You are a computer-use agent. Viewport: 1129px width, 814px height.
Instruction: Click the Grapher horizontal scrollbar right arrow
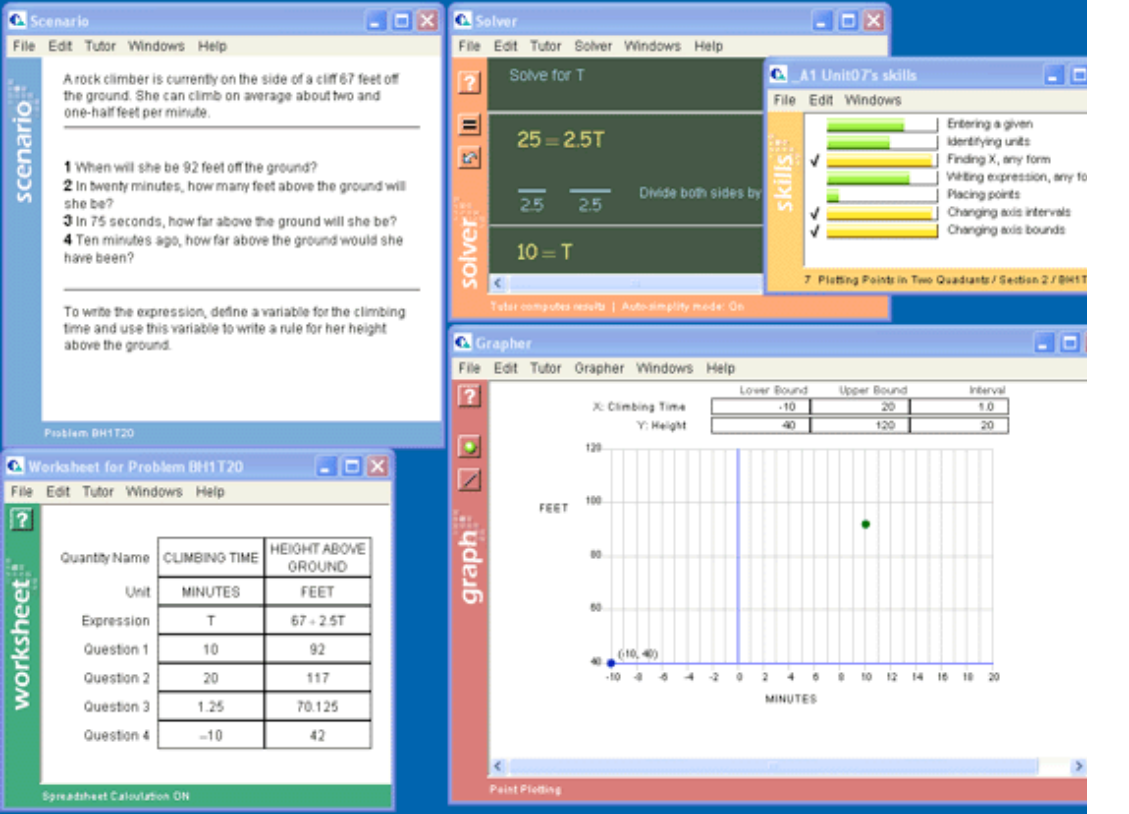1078,766
